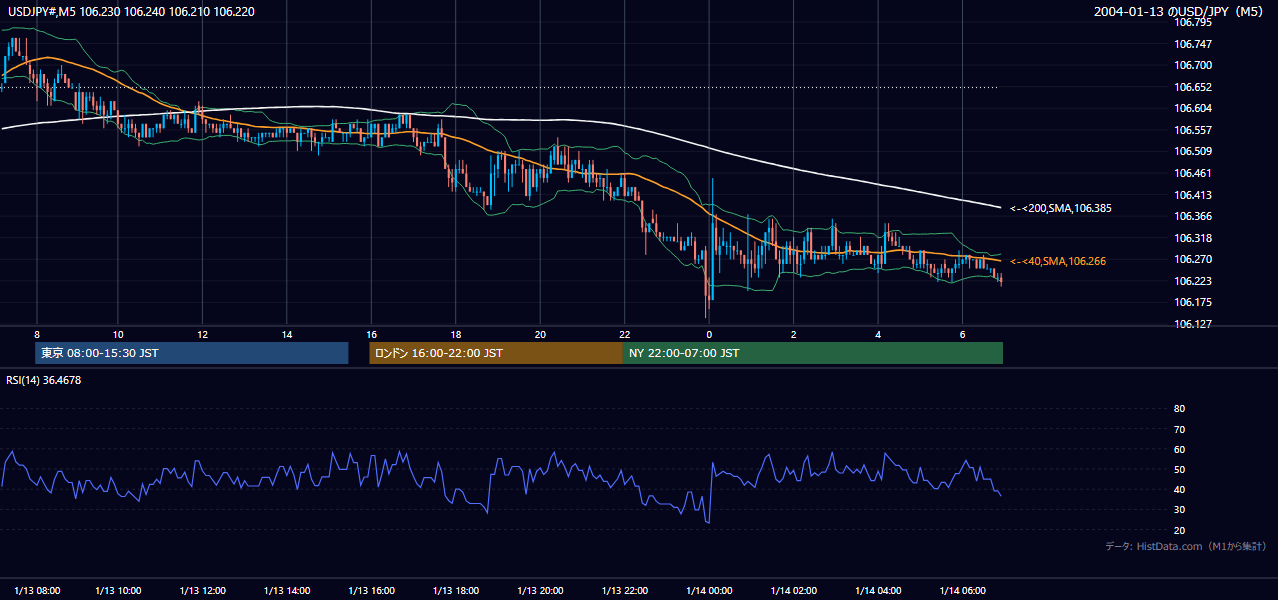Click the 200 SMA 106.385 label
Image resolution: width=1278 pixels, height=600 pixels.
tap(1061, 209)
